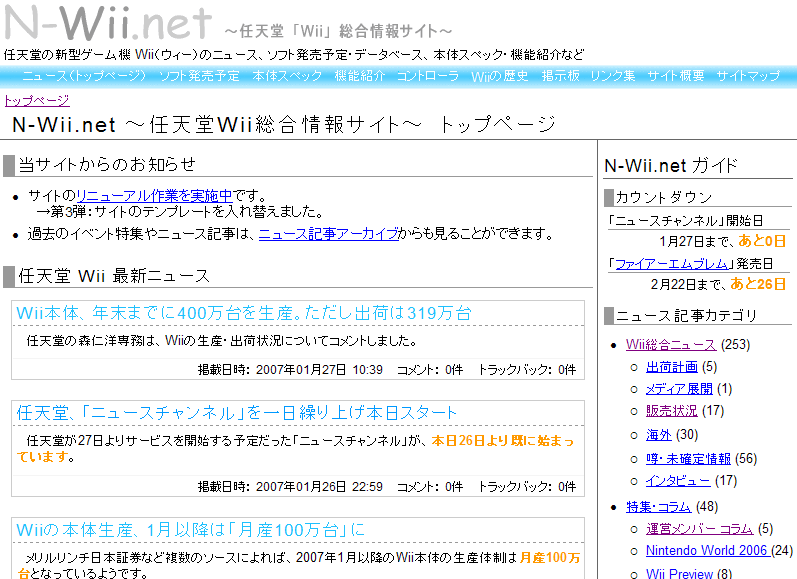Viewport: 797px width, 579px height.
Task: Follow the ファイアーエムブレム countdown link
Action: point(671,264)
